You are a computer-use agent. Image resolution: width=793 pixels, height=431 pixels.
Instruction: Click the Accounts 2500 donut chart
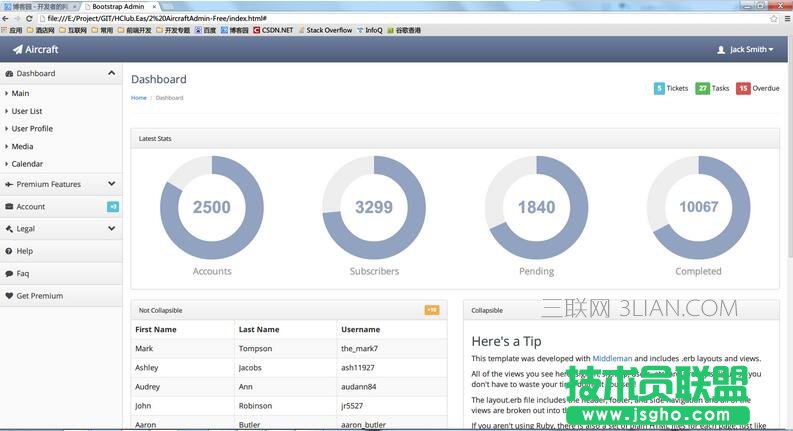click(212, 207)
